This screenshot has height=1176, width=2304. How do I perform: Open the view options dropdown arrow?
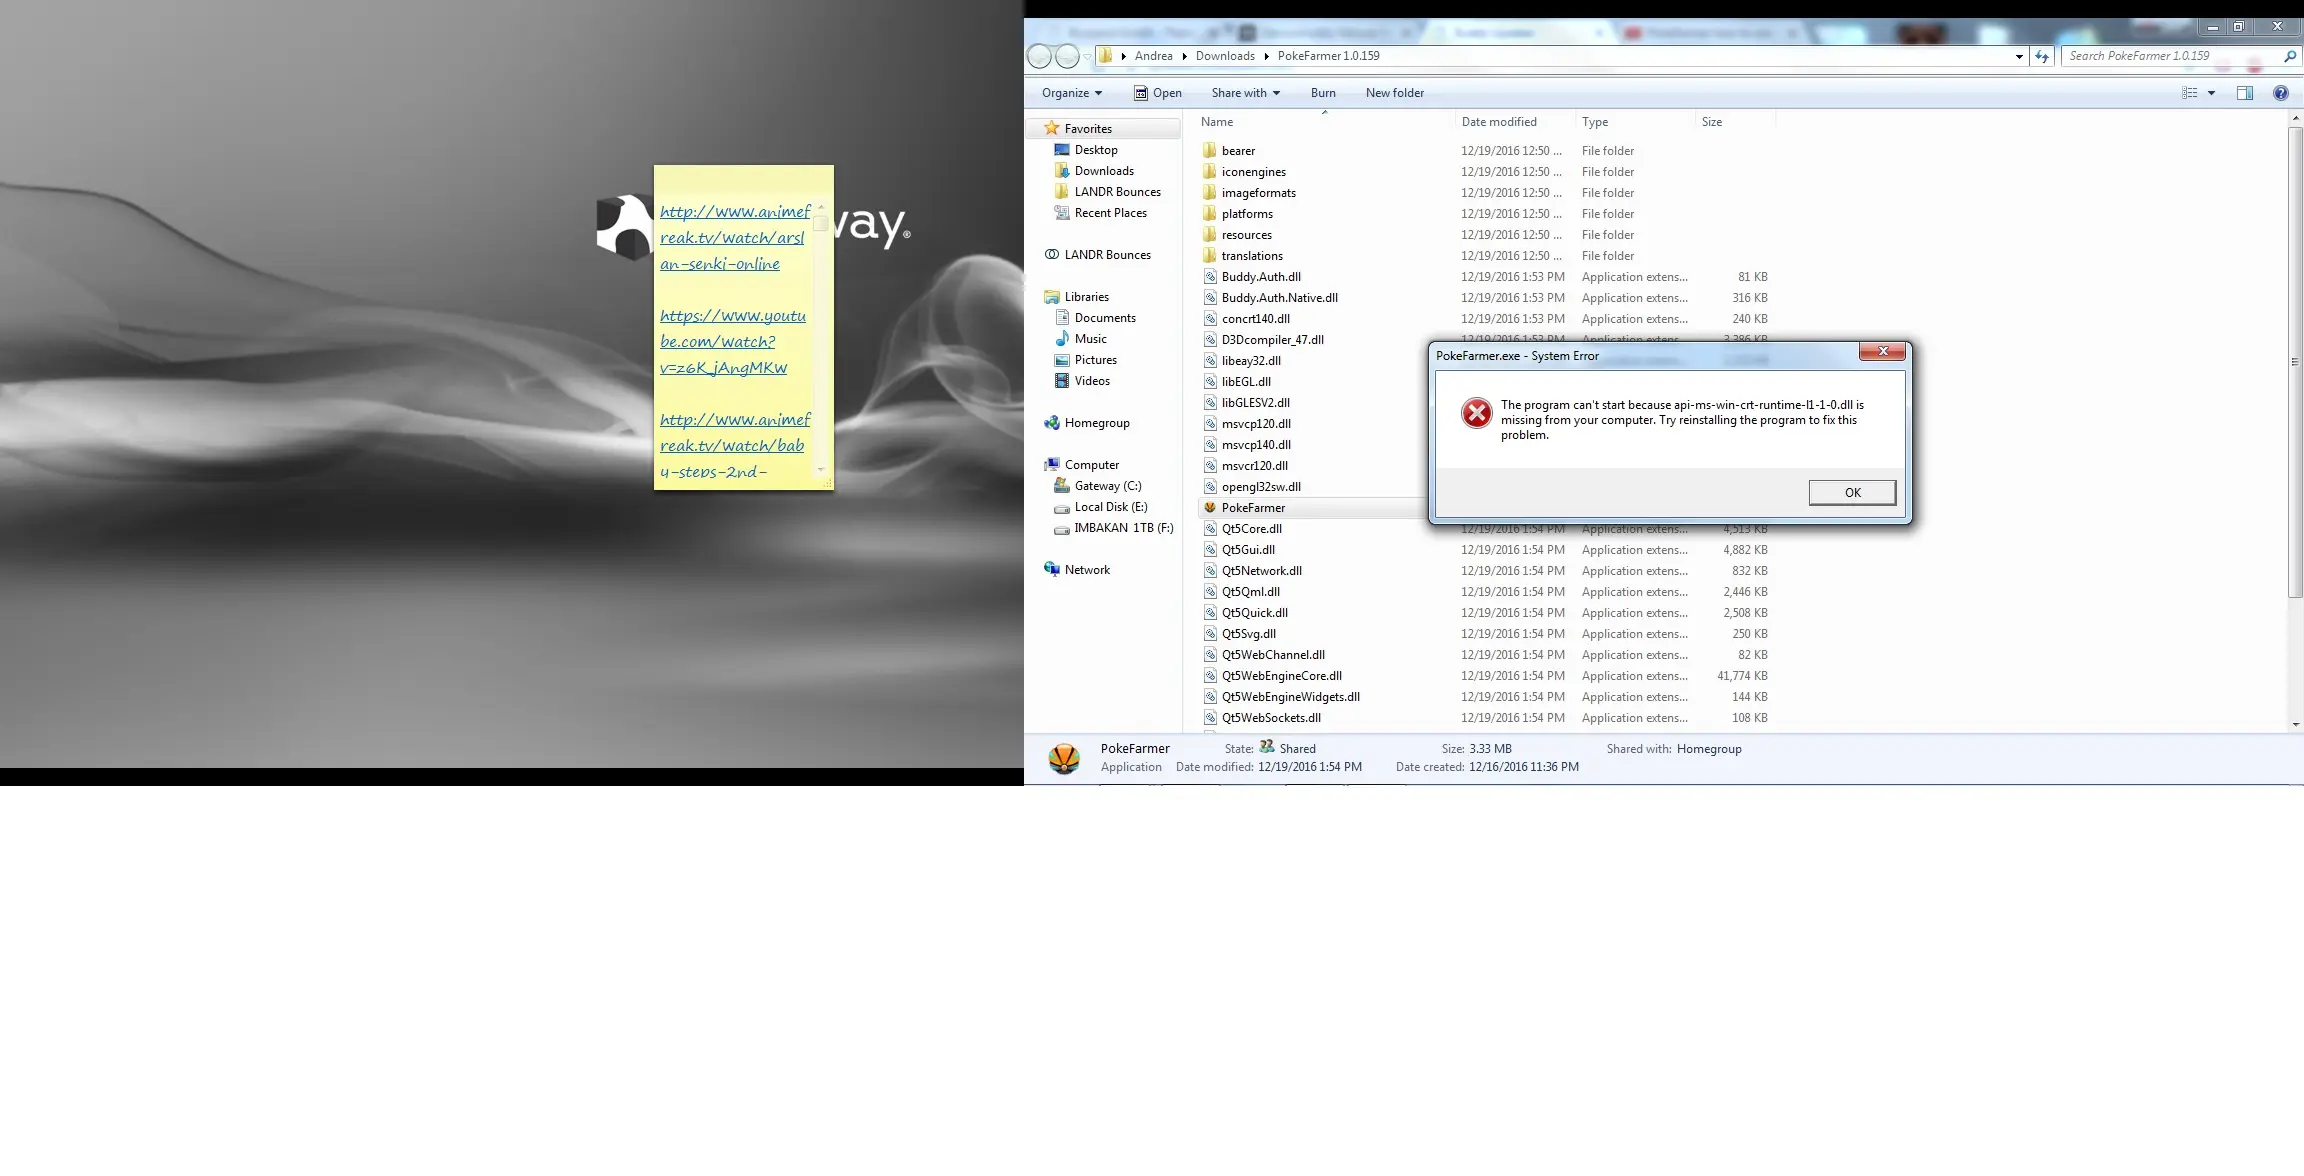click(2211, 93)
